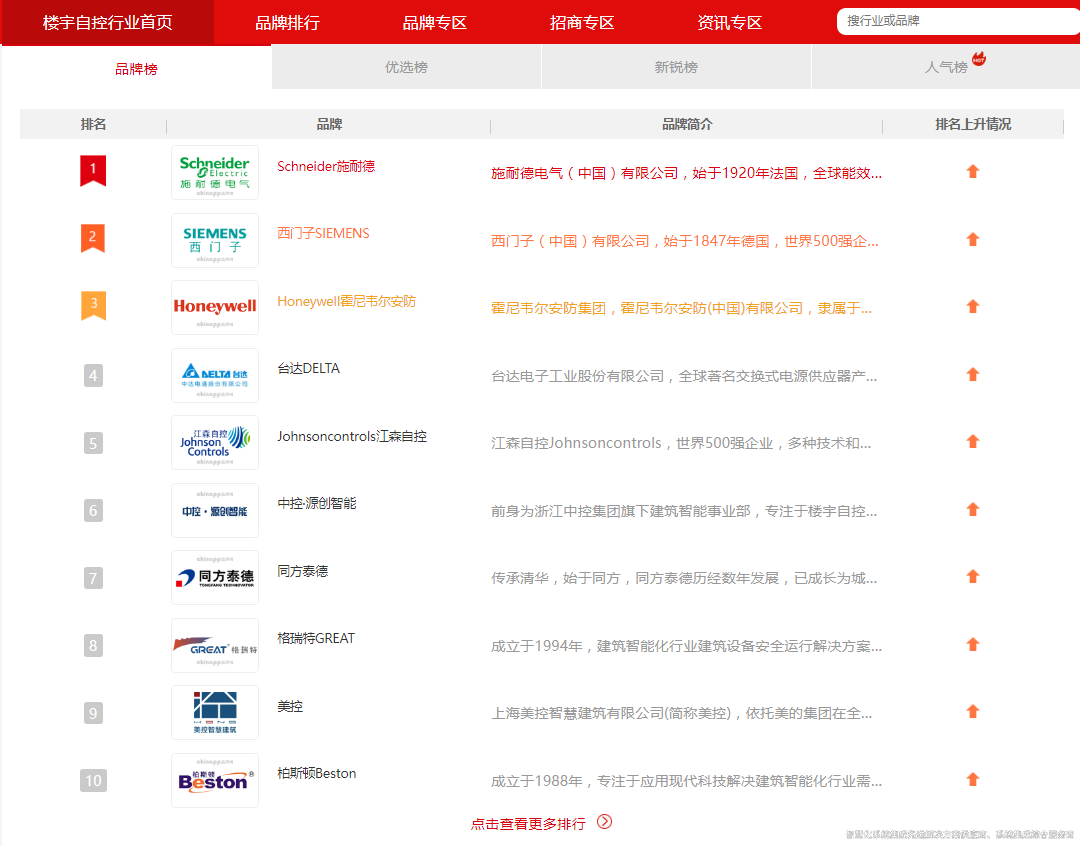
Task: Select the Delta brand logo
Action: [x=214, y=375]
